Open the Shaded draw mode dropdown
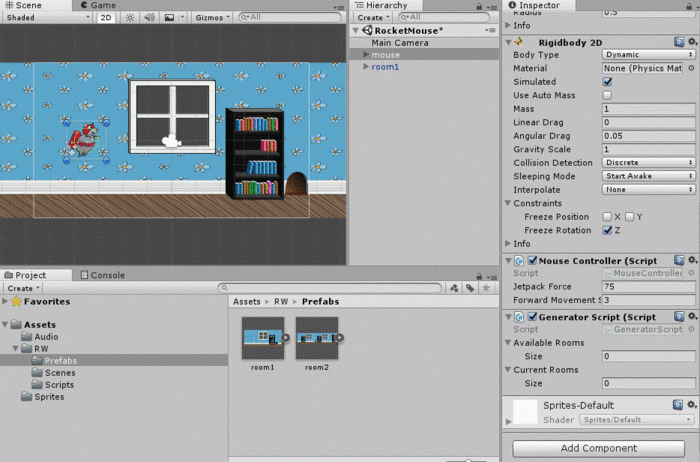The height and width of the screenshot is (462, 700). [48, 17]
